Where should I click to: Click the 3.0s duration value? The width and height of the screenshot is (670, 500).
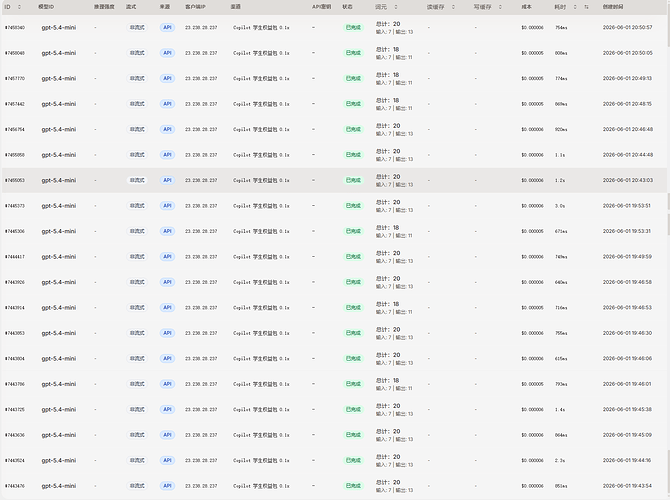[x=560, y=206]
